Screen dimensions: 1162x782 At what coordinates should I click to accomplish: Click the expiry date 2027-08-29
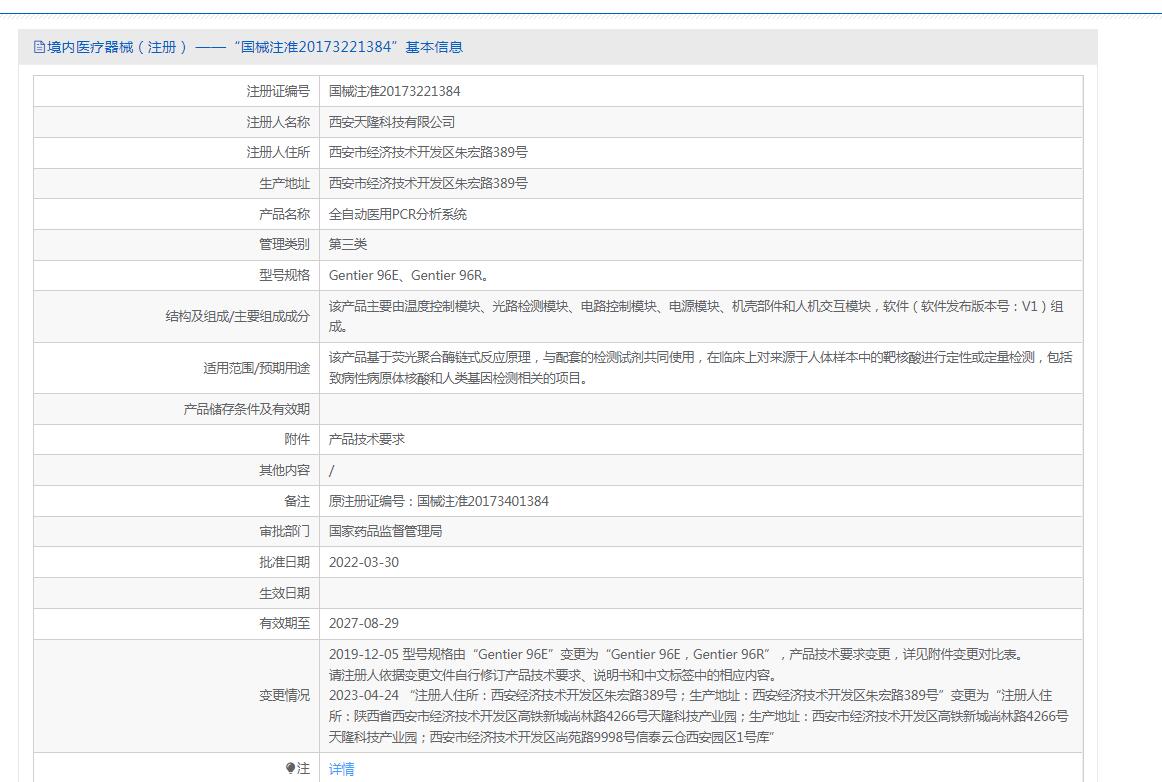point(363,623)
